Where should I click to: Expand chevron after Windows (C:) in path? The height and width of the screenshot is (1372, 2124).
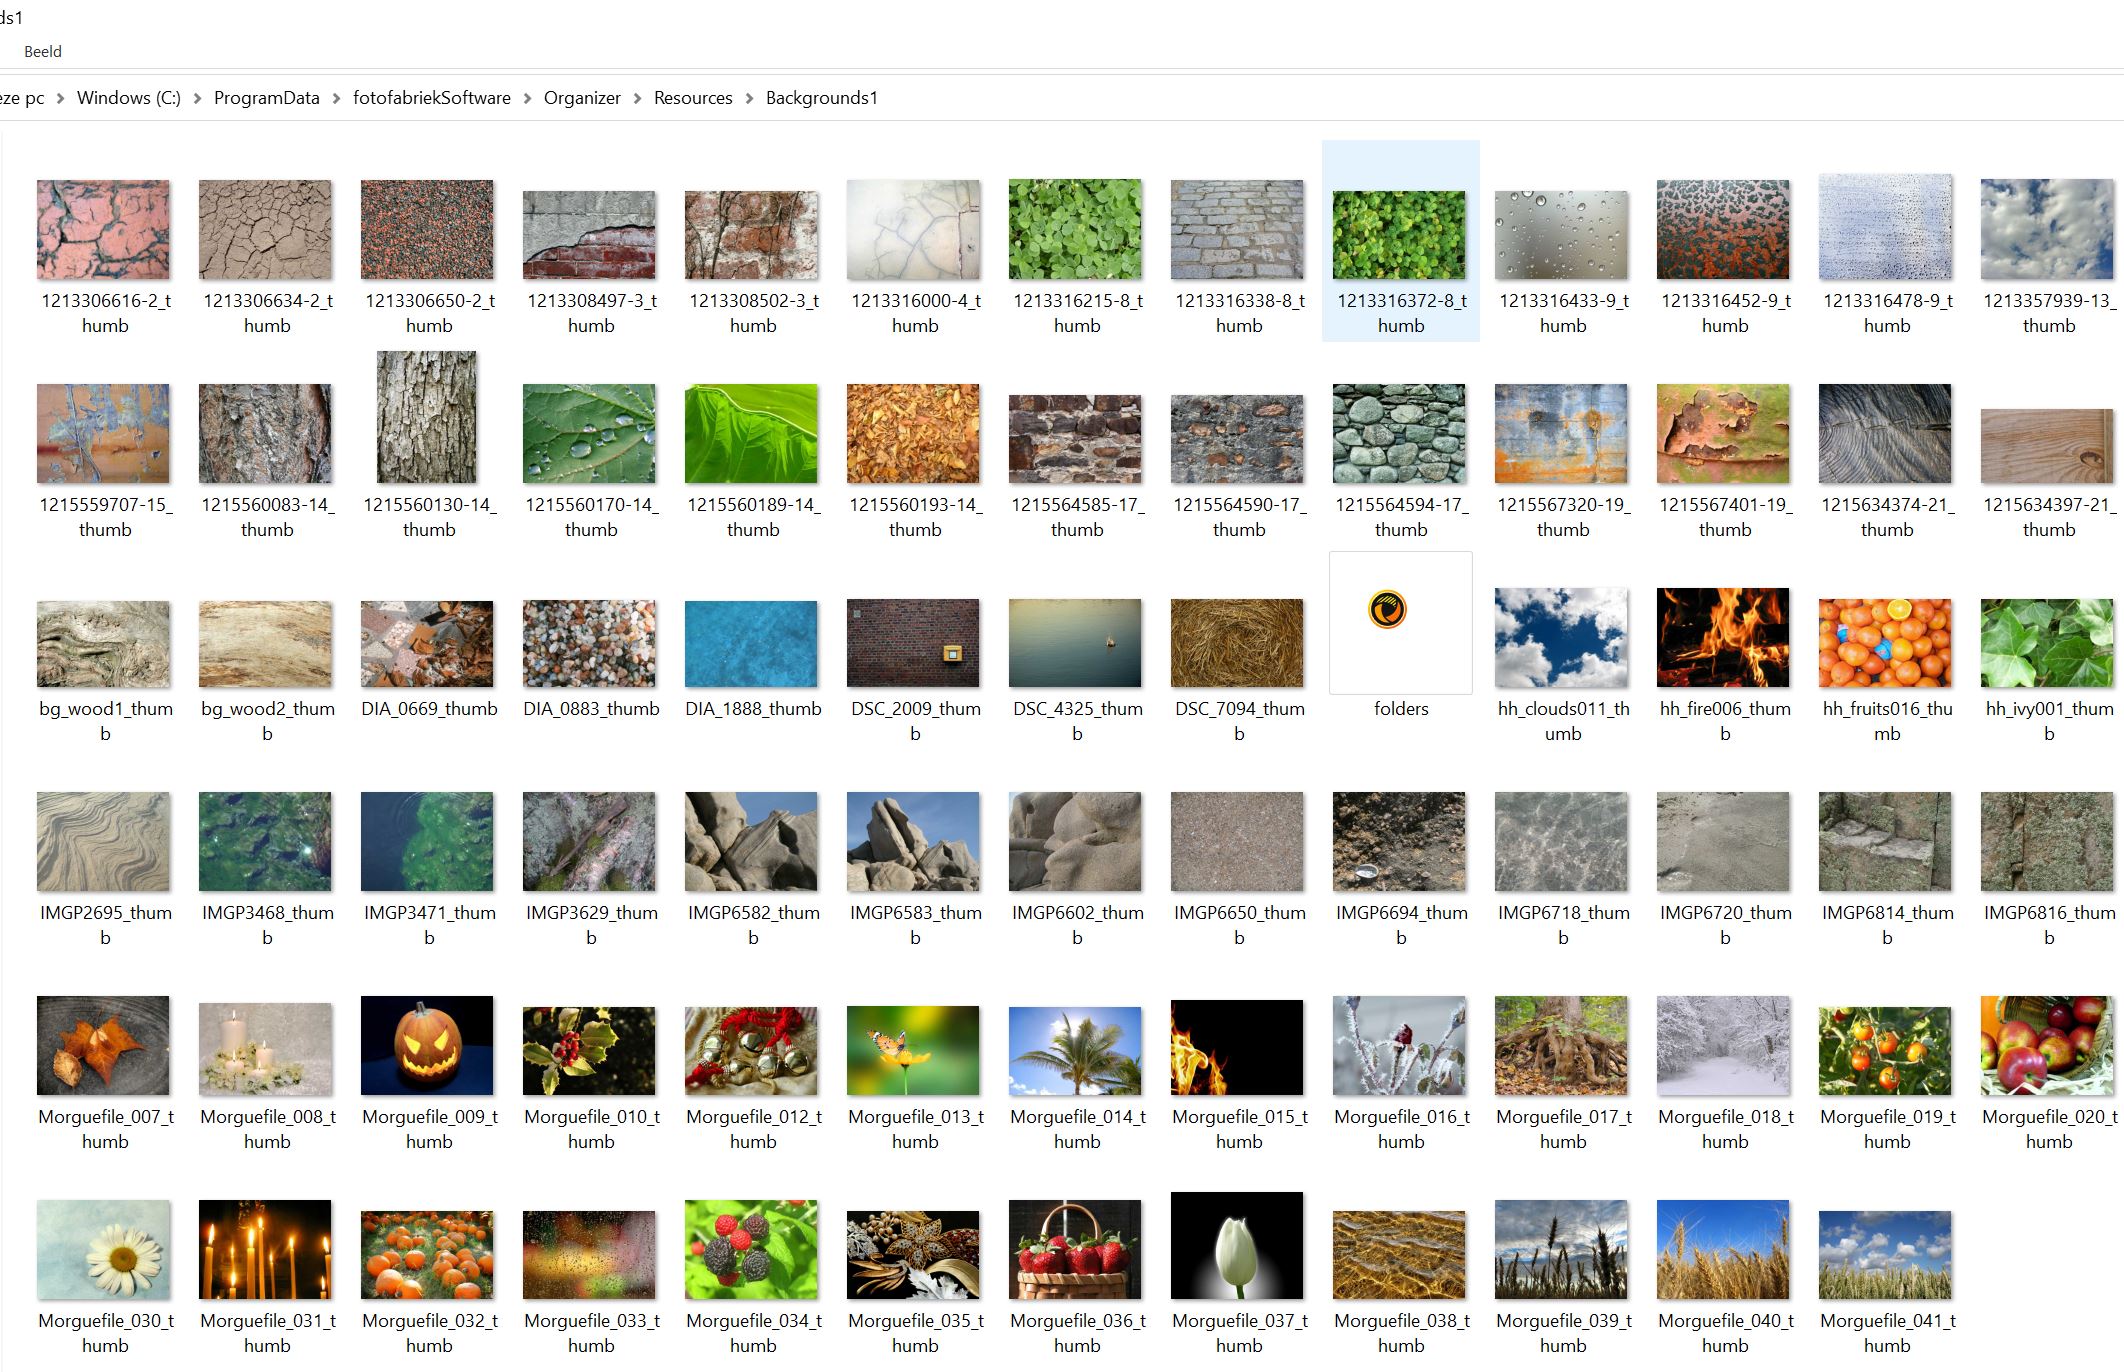[197, 98]
